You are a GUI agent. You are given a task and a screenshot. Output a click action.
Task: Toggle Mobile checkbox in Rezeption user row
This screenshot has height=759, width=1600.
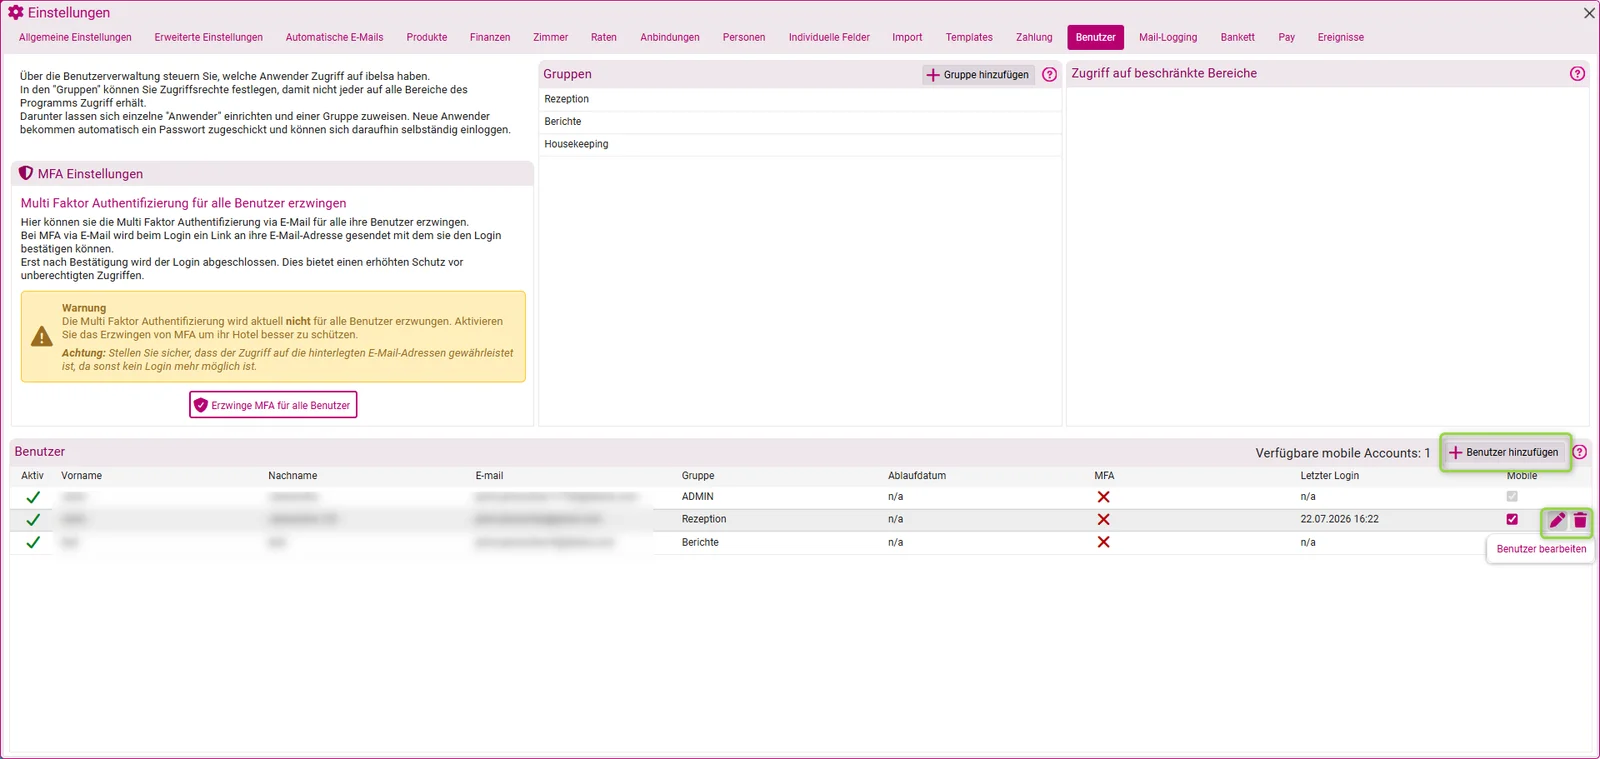point(1512,519)
